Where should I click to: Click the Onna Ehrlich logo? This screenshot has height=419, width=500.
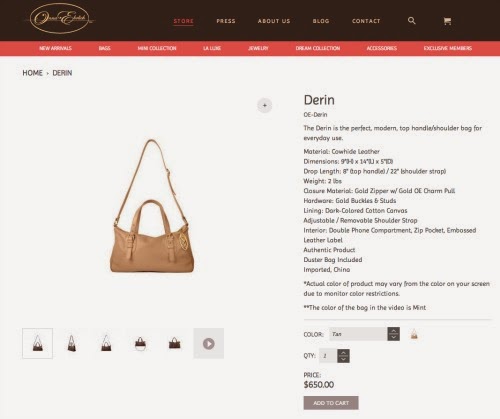pos(60,18)
